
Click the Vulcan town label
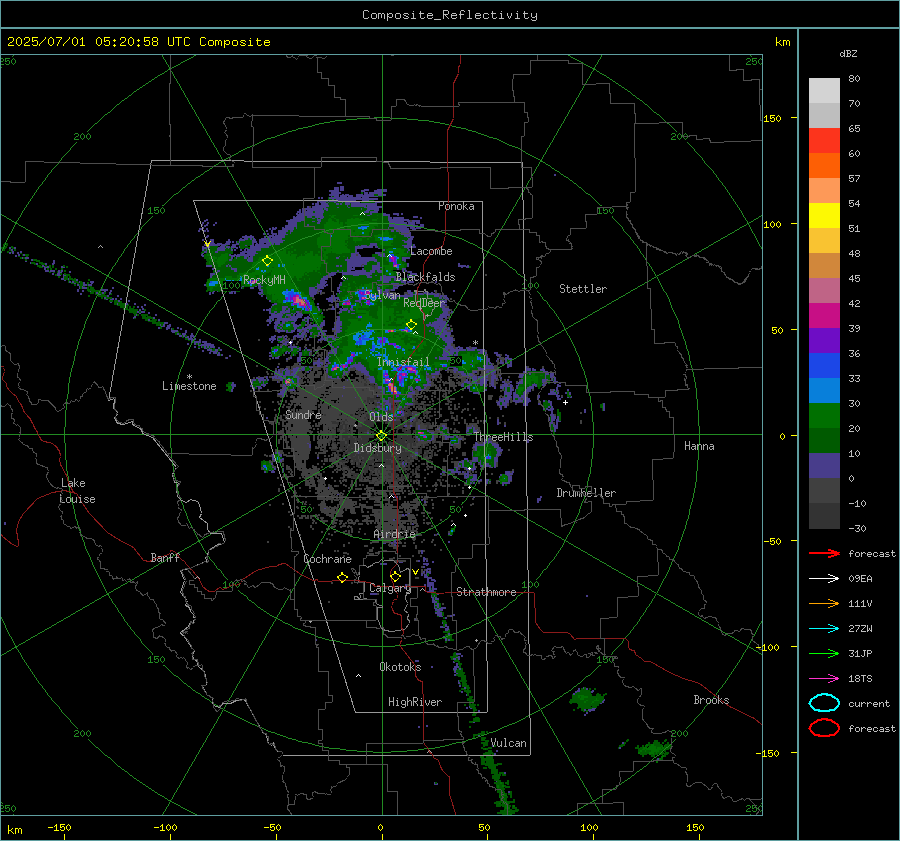pos(508,743)
